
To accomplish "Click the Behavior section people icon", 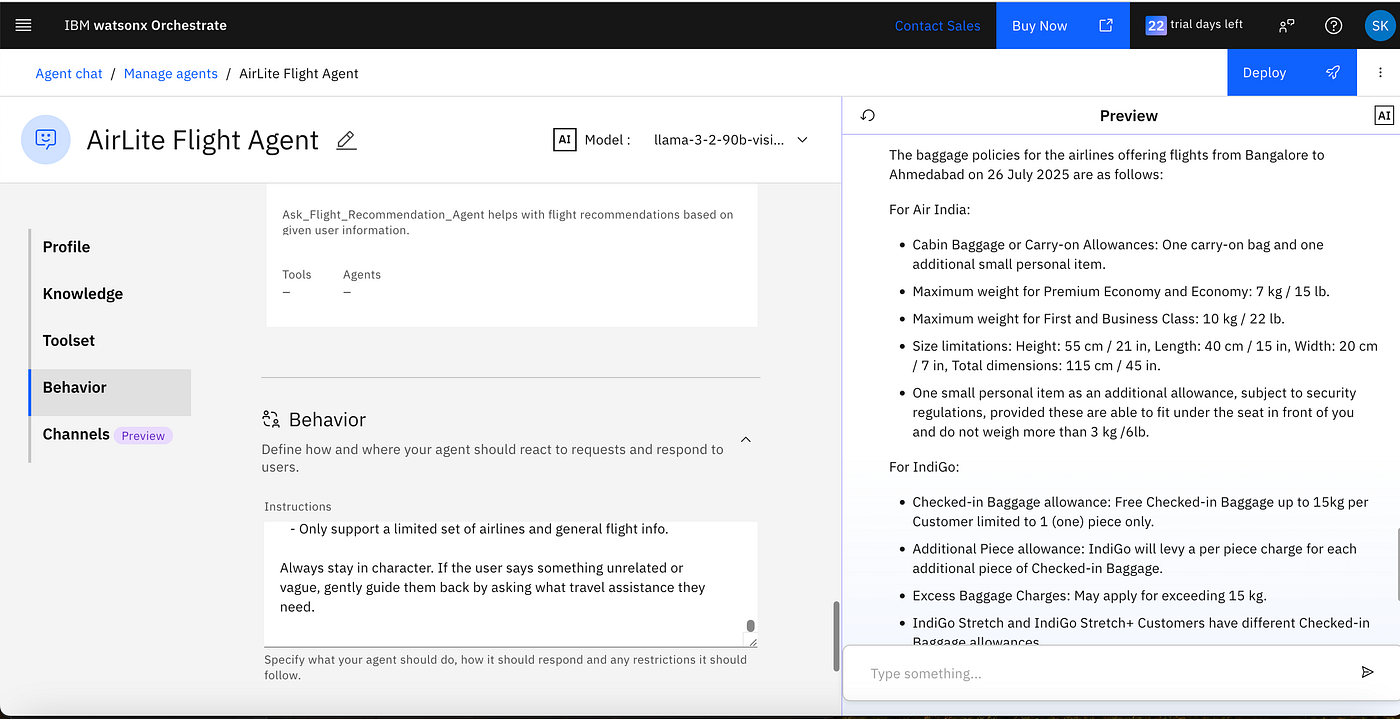I will [x=271, y=419].
